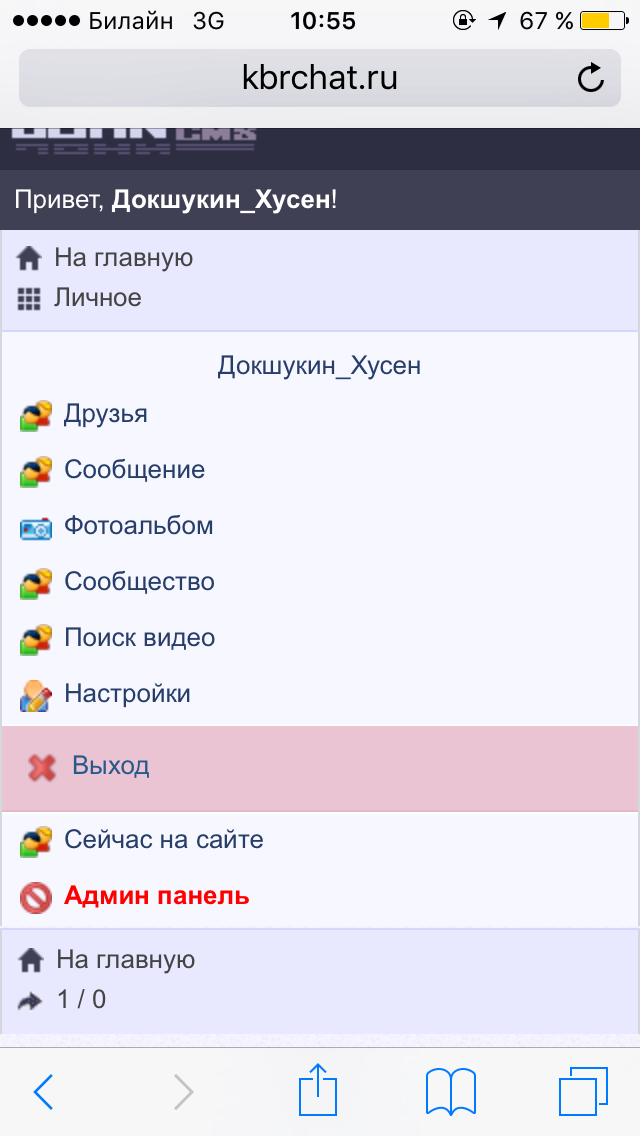The width and height of the screenshot is (640, 1136).
Task: Tap bottom На главную footer link
Action: [x=125, y=960]
